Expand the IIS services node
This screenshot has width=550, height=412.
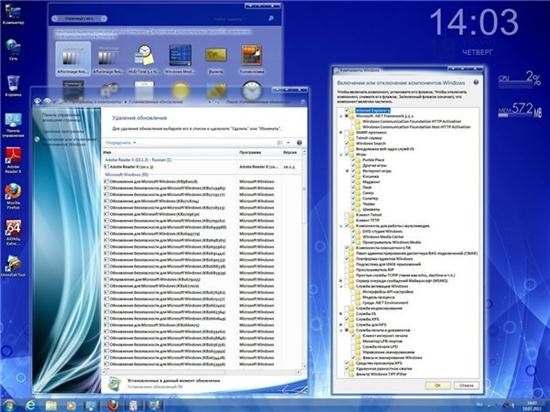point(341,314)
